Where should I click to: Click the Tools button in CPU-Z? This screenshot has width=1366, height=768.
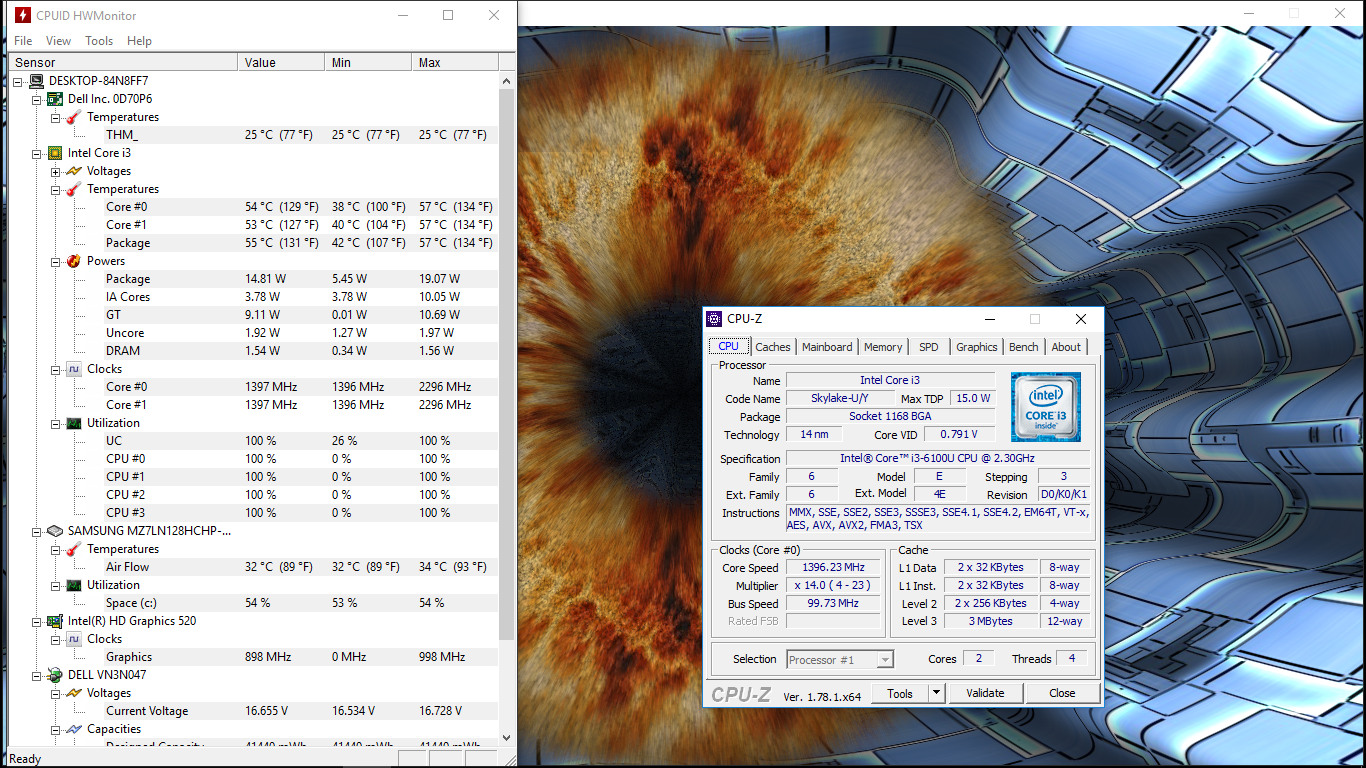(x=900, y=693)
